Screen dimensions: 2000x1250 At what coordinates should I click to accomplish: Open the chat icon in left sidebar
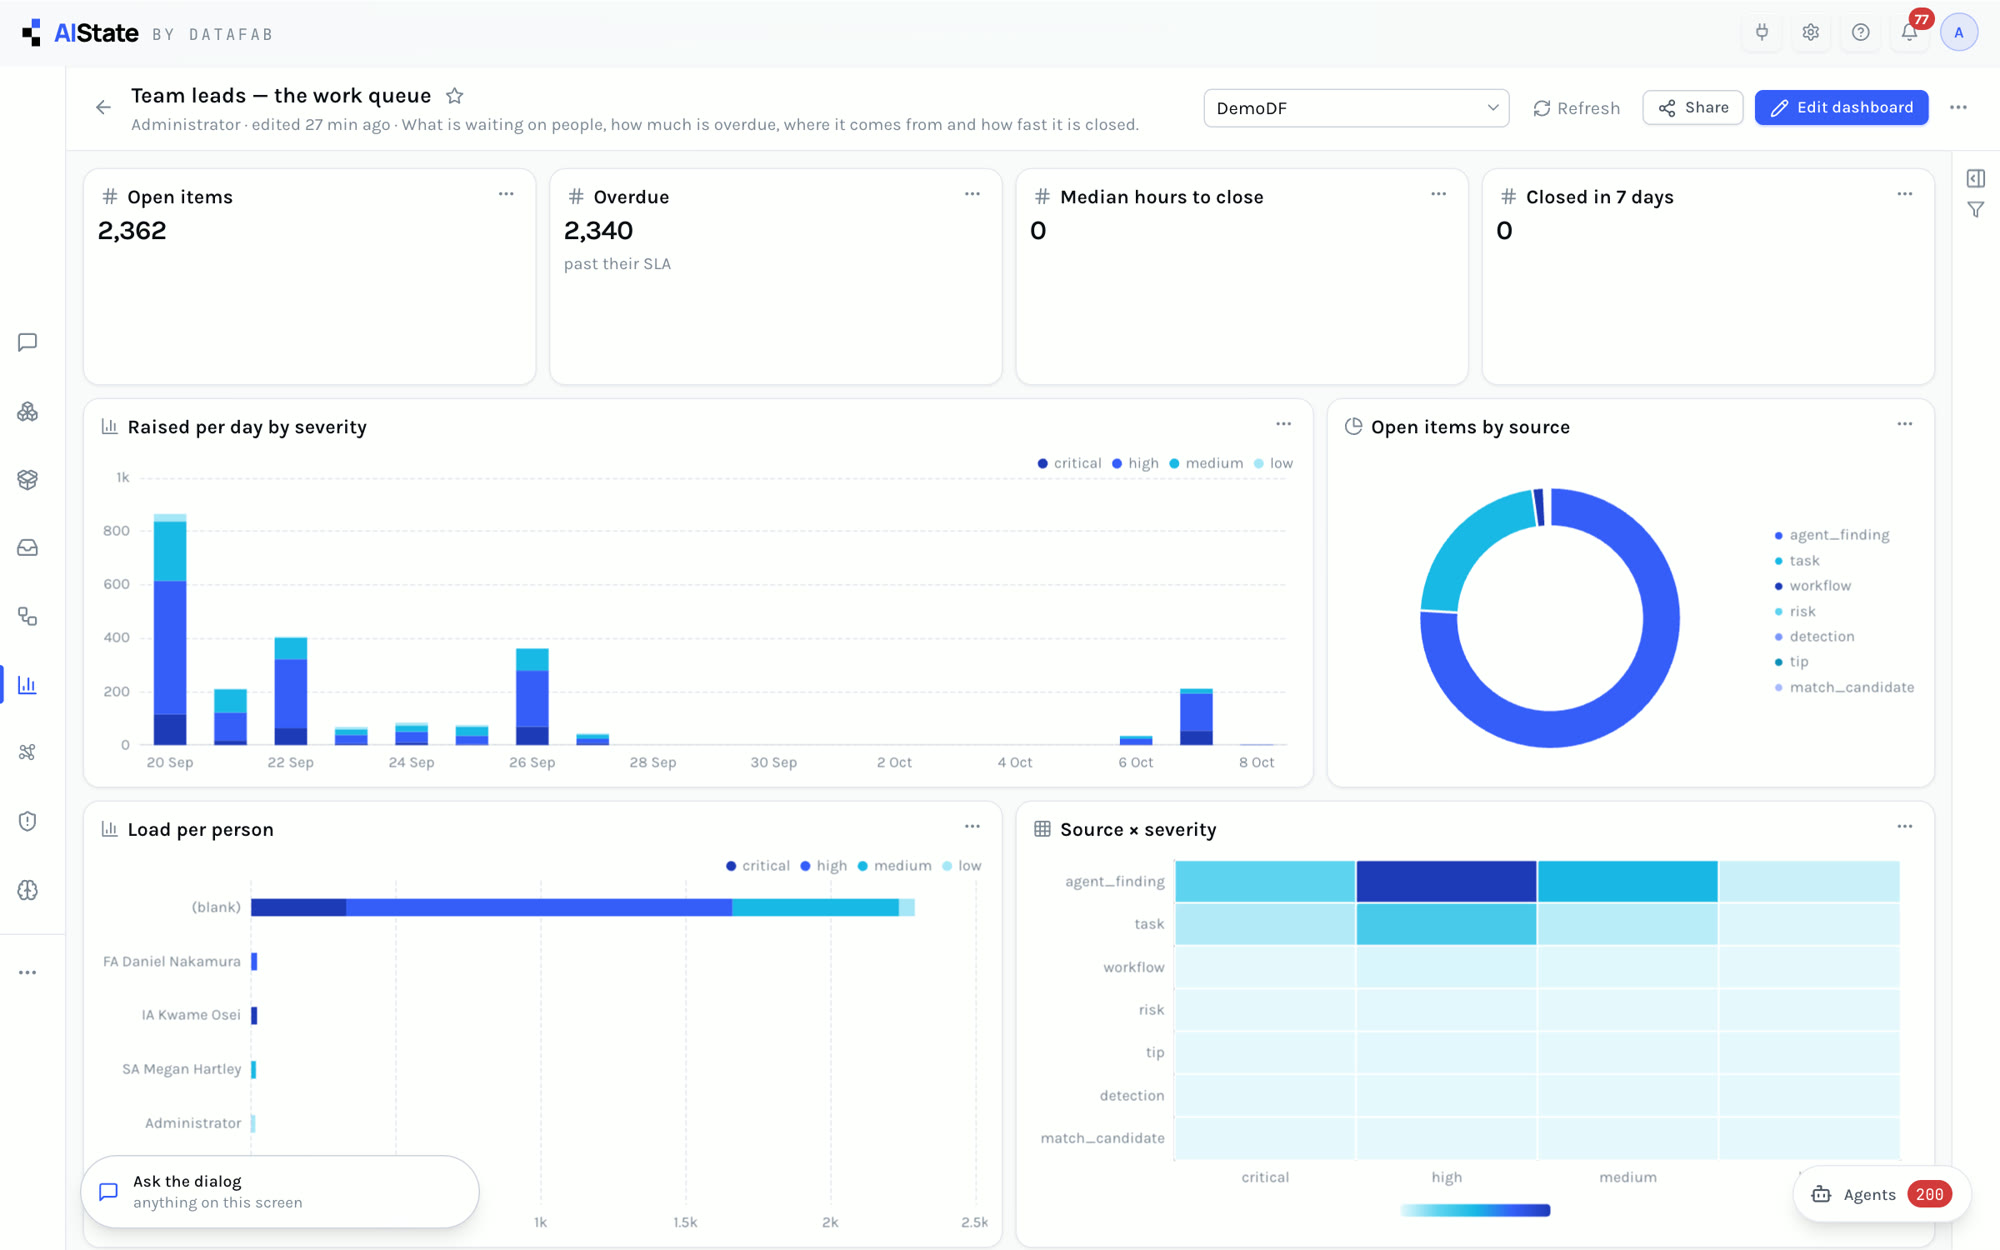28,343
